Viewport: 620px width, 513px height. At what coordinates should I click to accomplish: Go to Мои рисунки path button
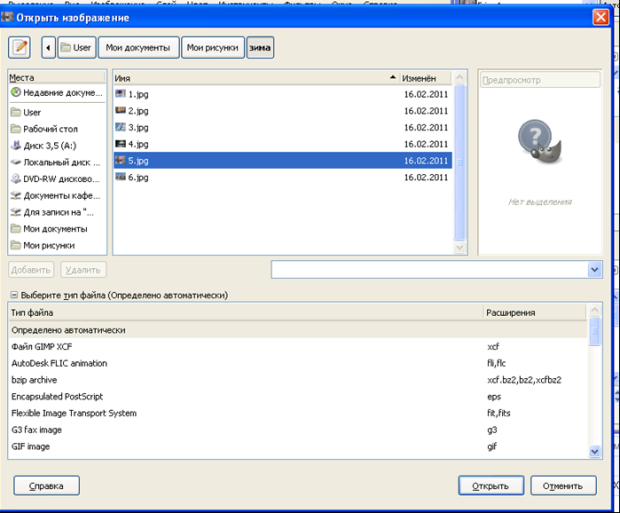[214, 47]
